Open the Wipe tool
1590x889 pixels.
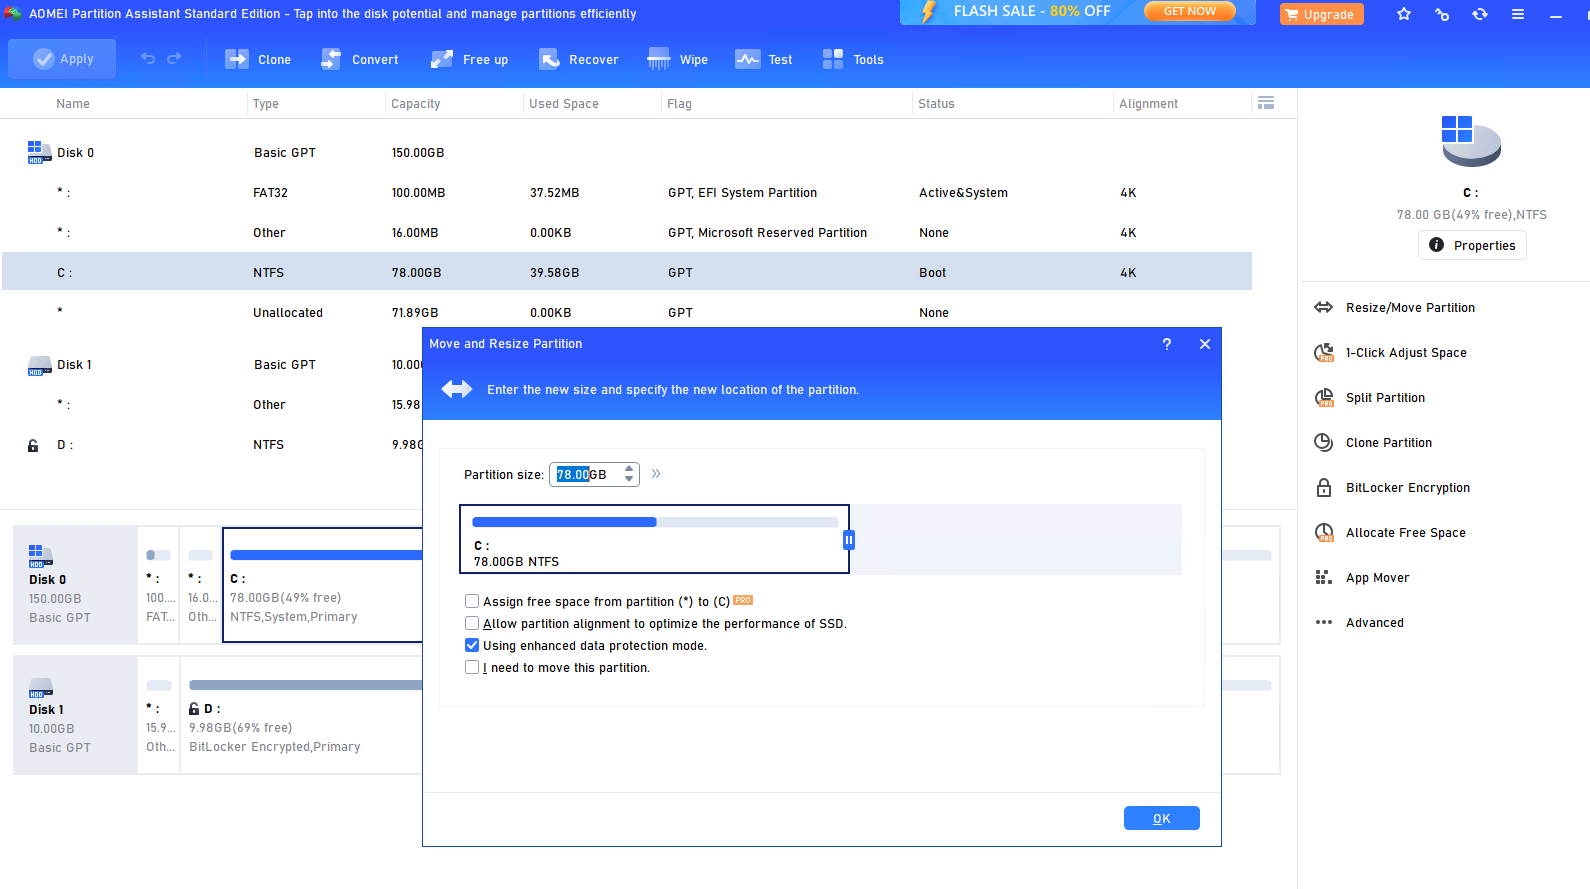[659, 59]
